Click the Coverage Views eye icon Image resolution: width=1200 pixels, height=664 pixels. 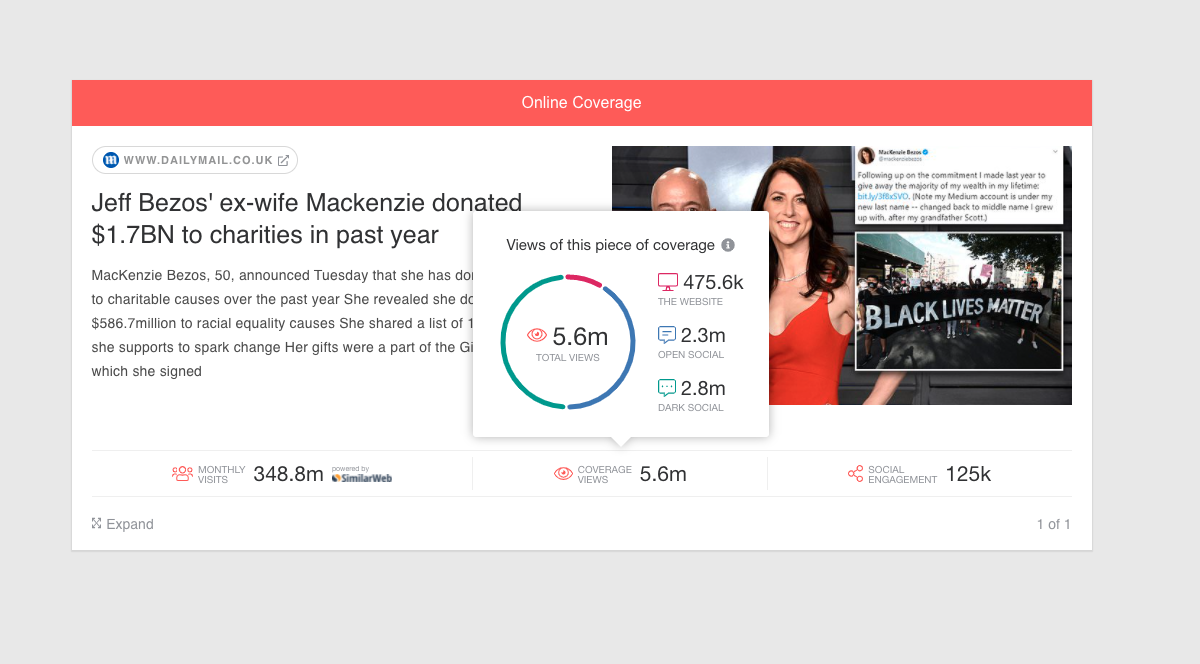(564, 474)
